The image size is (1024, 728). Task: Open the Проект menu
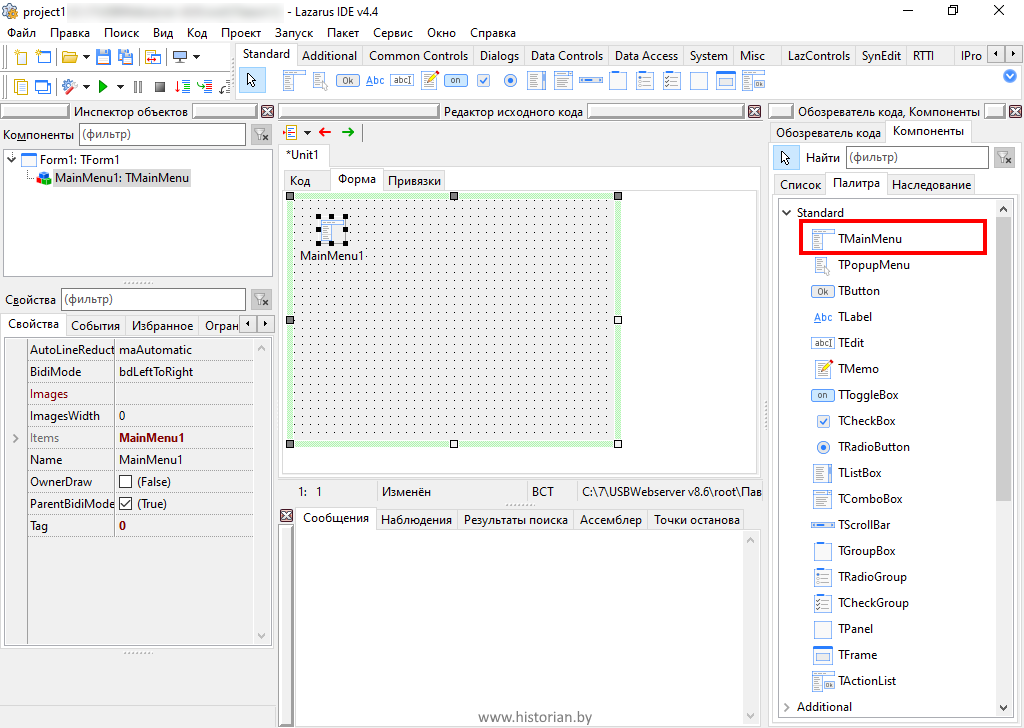pos(240,33)
